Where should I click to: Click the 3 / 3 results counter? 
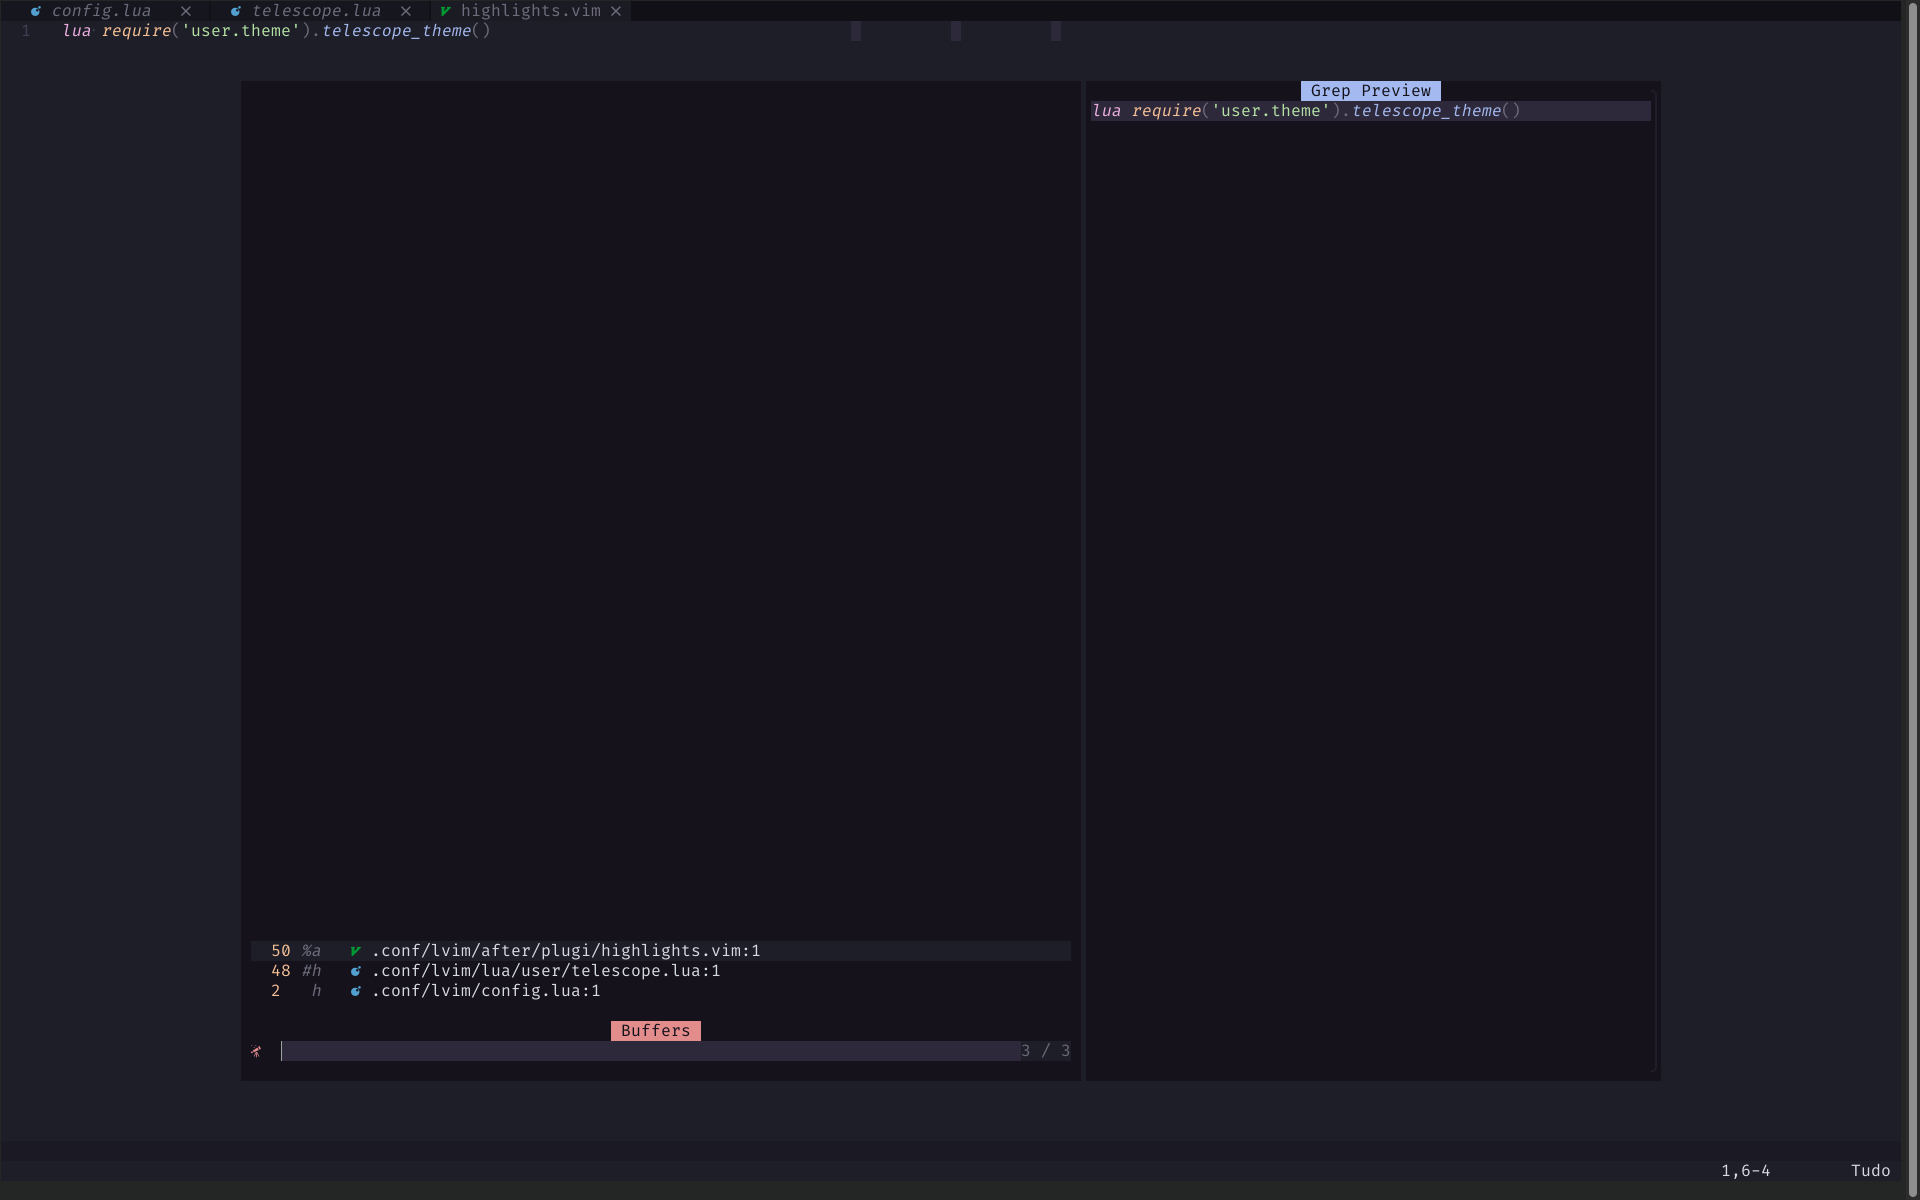click(1045, 1051)
